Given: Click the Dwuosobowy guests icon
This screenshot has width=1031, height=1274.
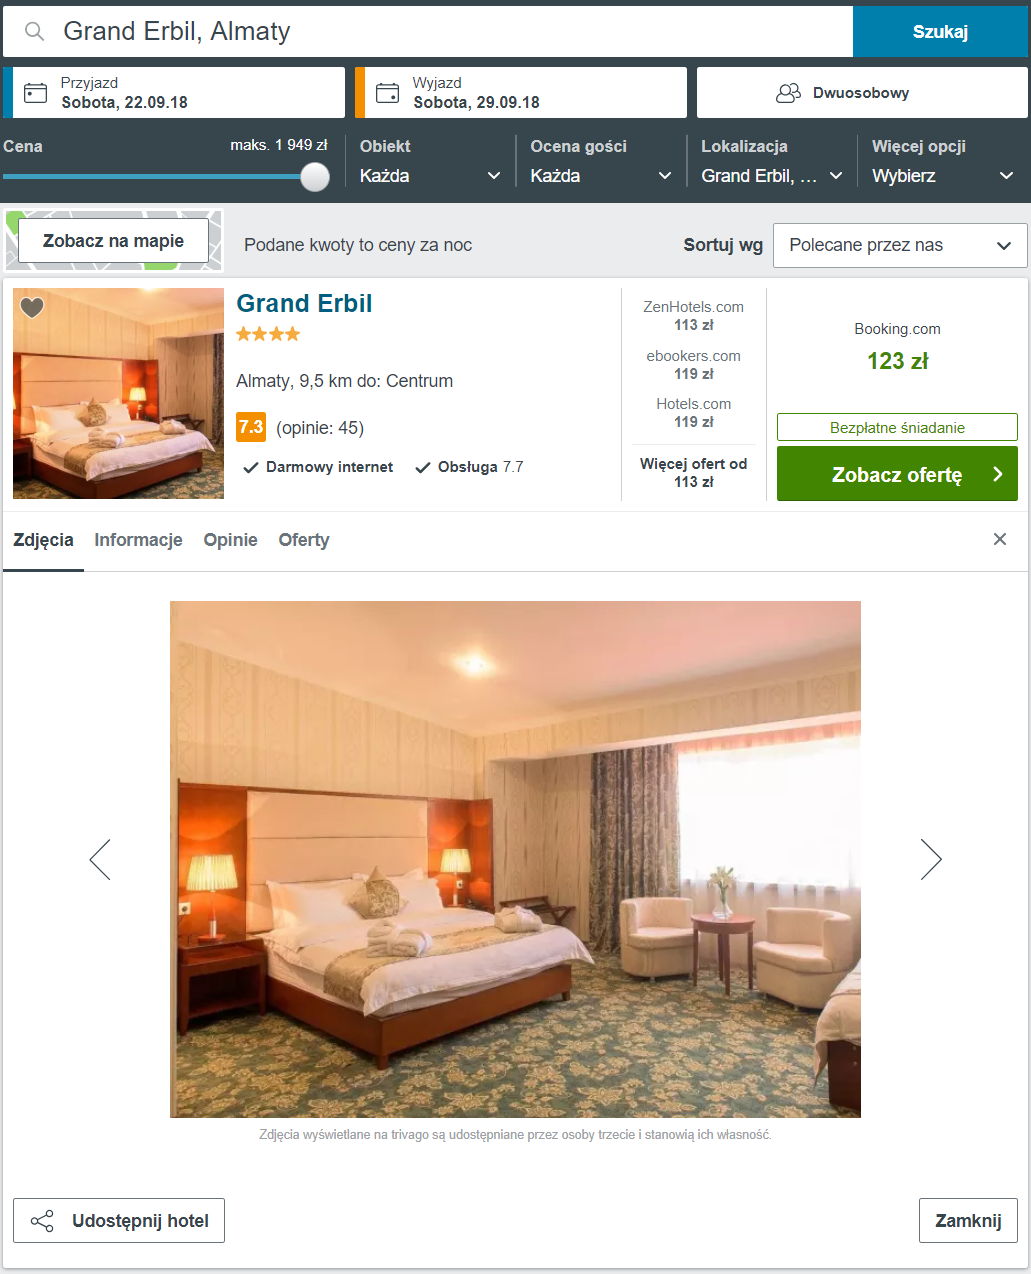Looking at the screenshot, I should (789, 93).
